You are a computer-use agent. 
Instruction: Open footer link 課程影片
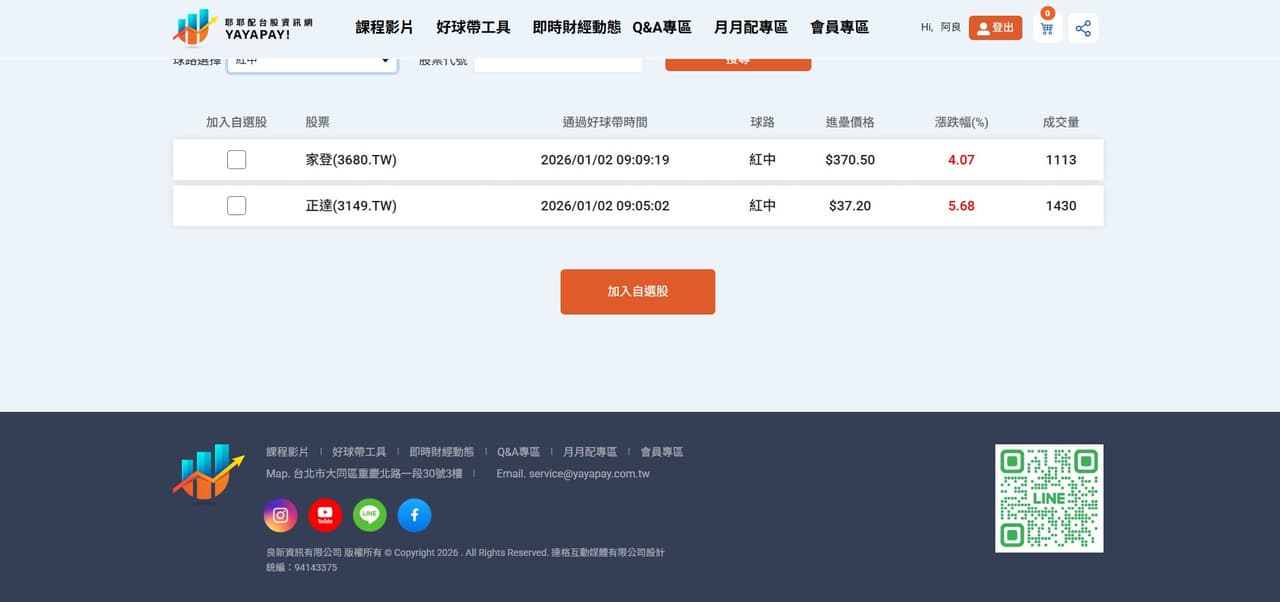(287, 452)
